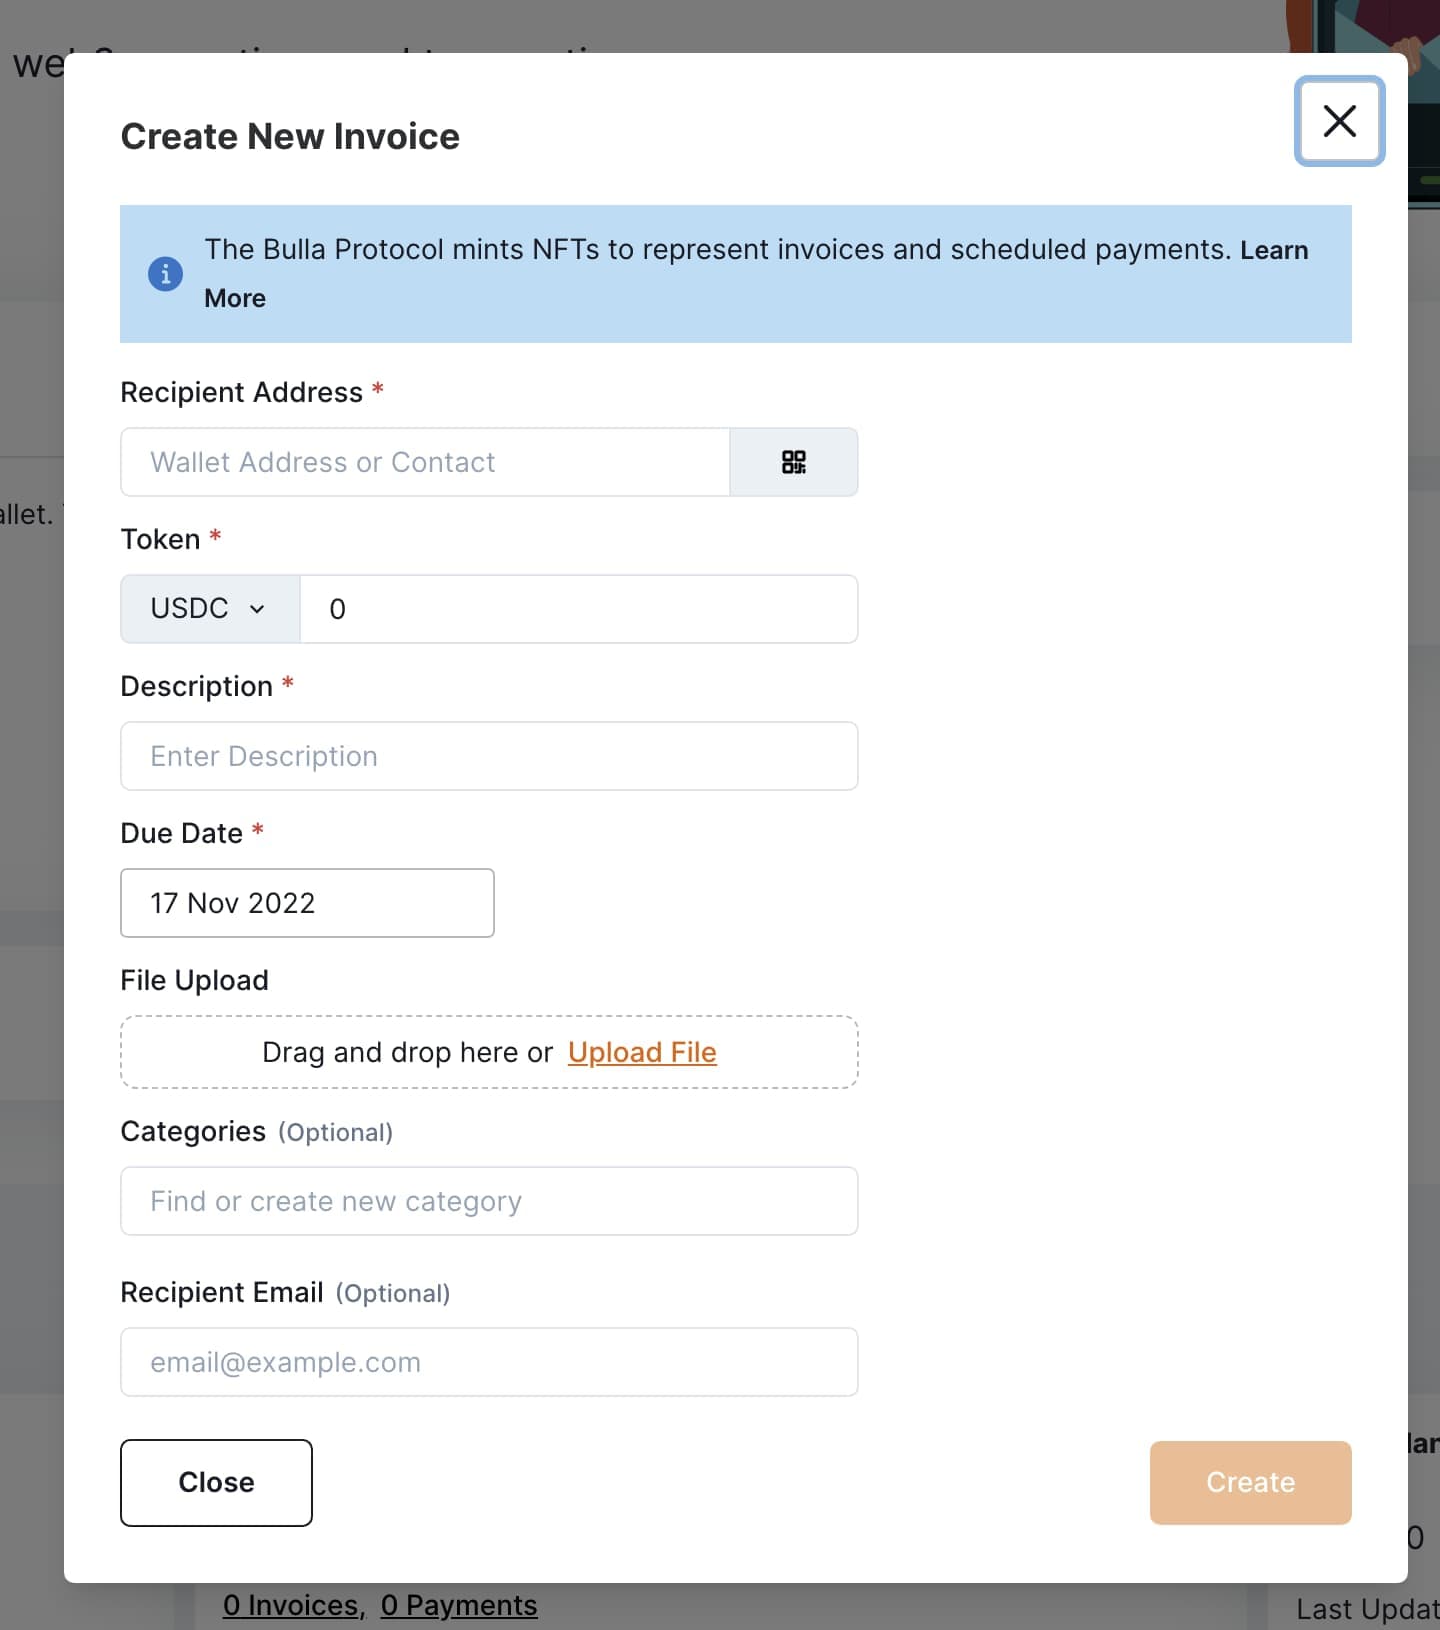Screen dimensions: 1440x1630
Task: Click the Enter Description field
Action: [x=488, y=755]
